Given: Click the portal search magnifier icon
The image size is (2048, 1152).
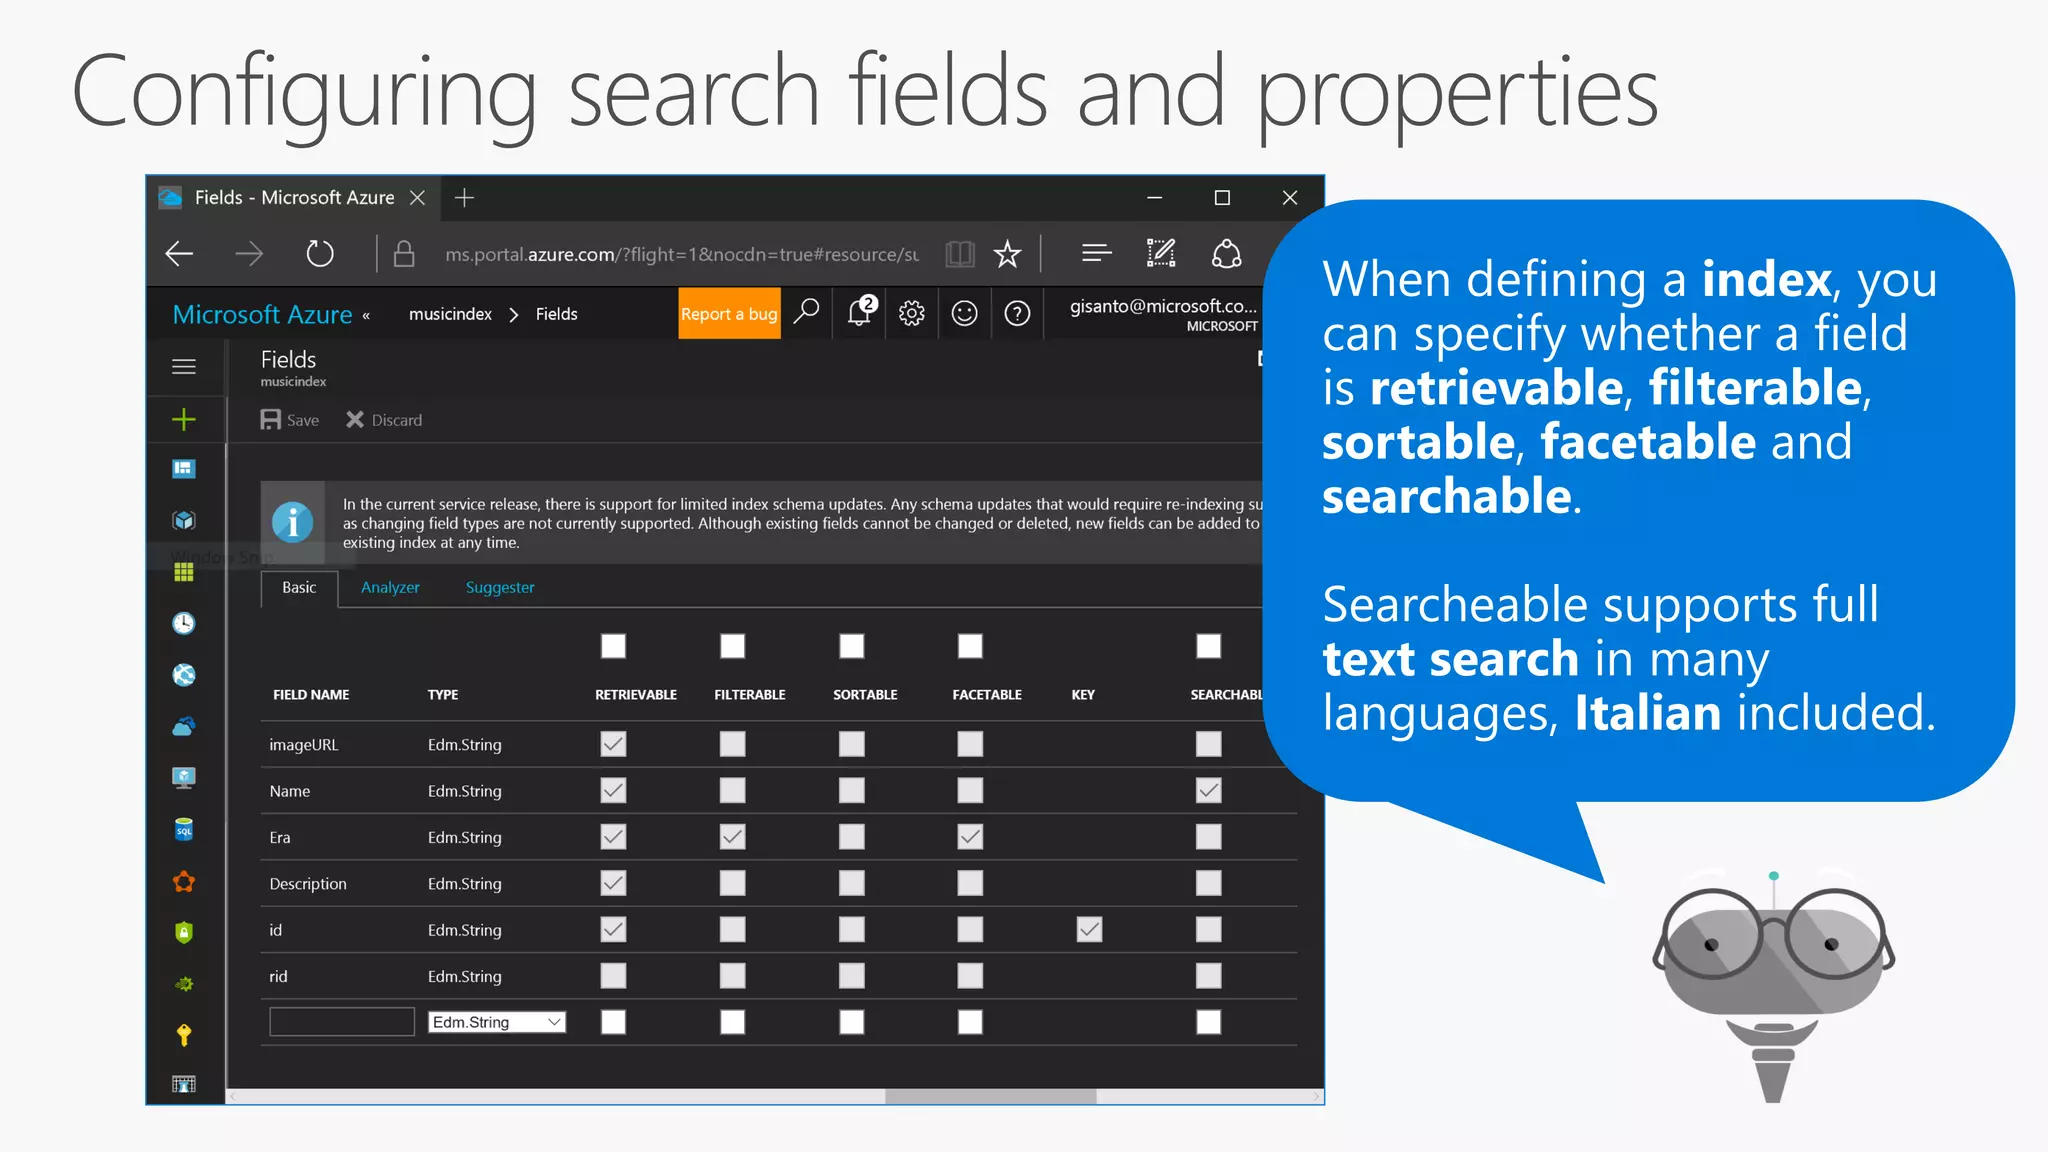Looking at the screenshot, I should 806,313.
